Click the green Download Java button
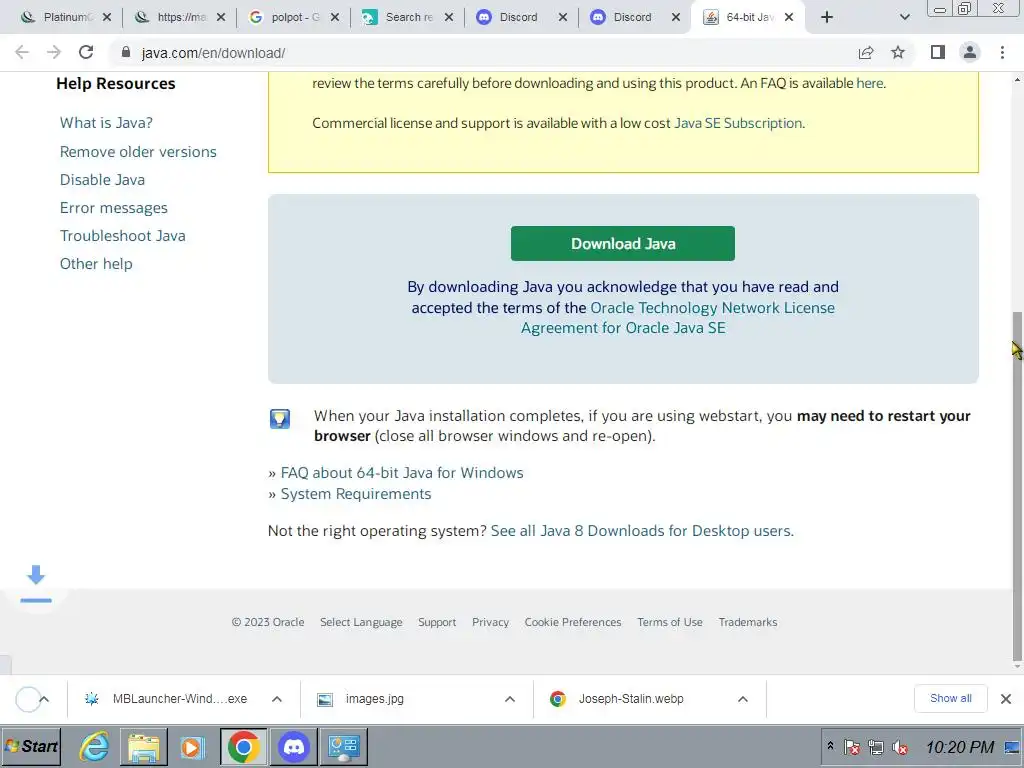Screen dimensions: 1024x768 coord(622,244)
